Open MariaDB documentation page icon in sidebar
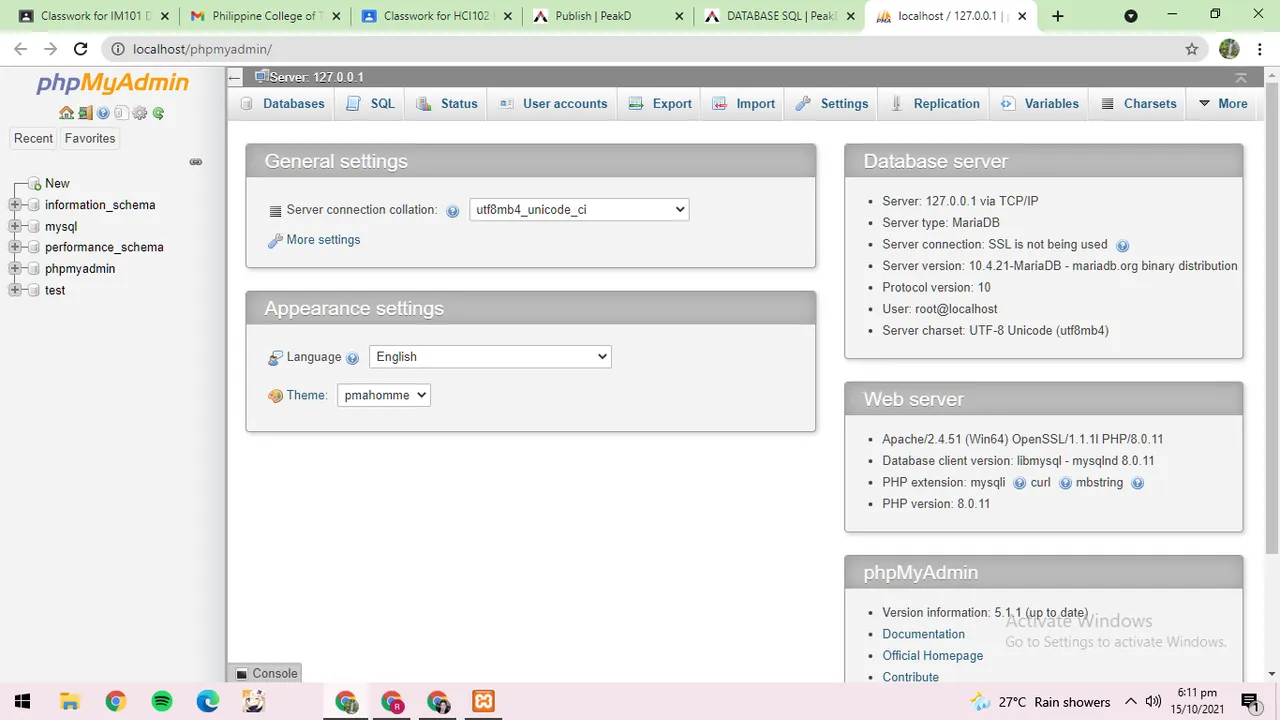This screenshot has height=720, width=1280. coord(121,113)
